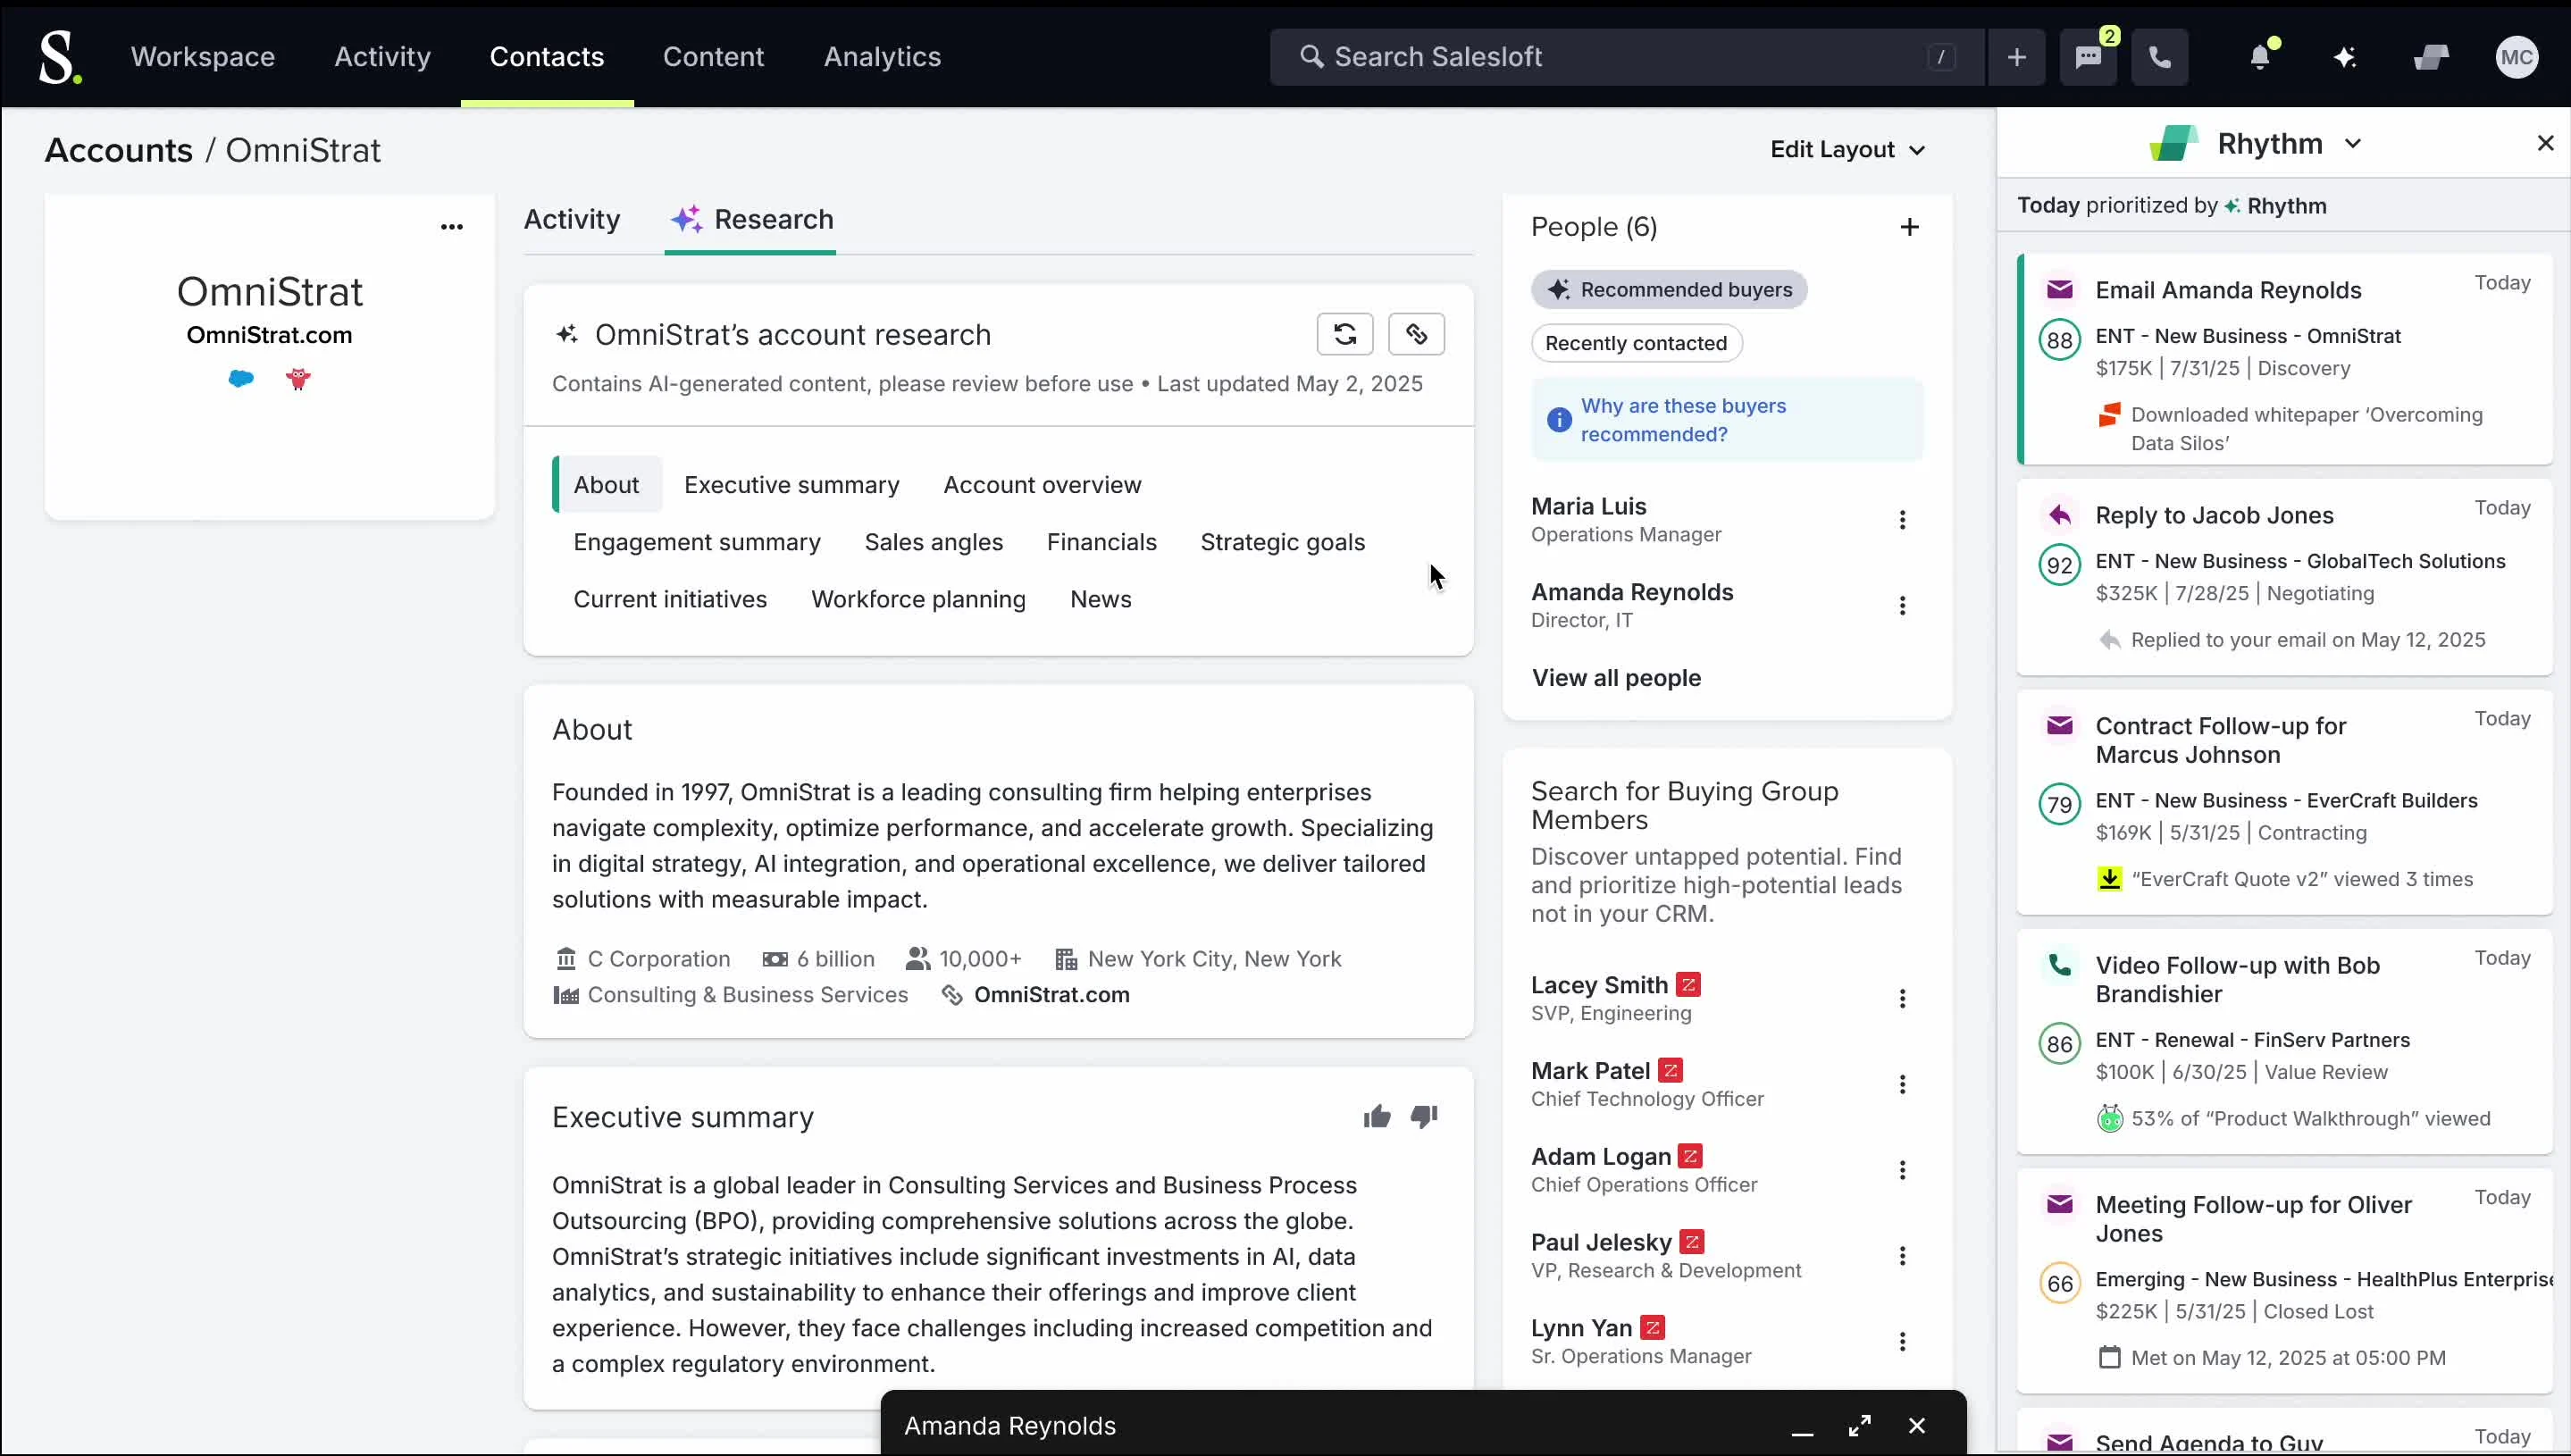The image size is (2571, 1456).
Task: Jump to Strategic goals section
Action: tap(1283, 542)
